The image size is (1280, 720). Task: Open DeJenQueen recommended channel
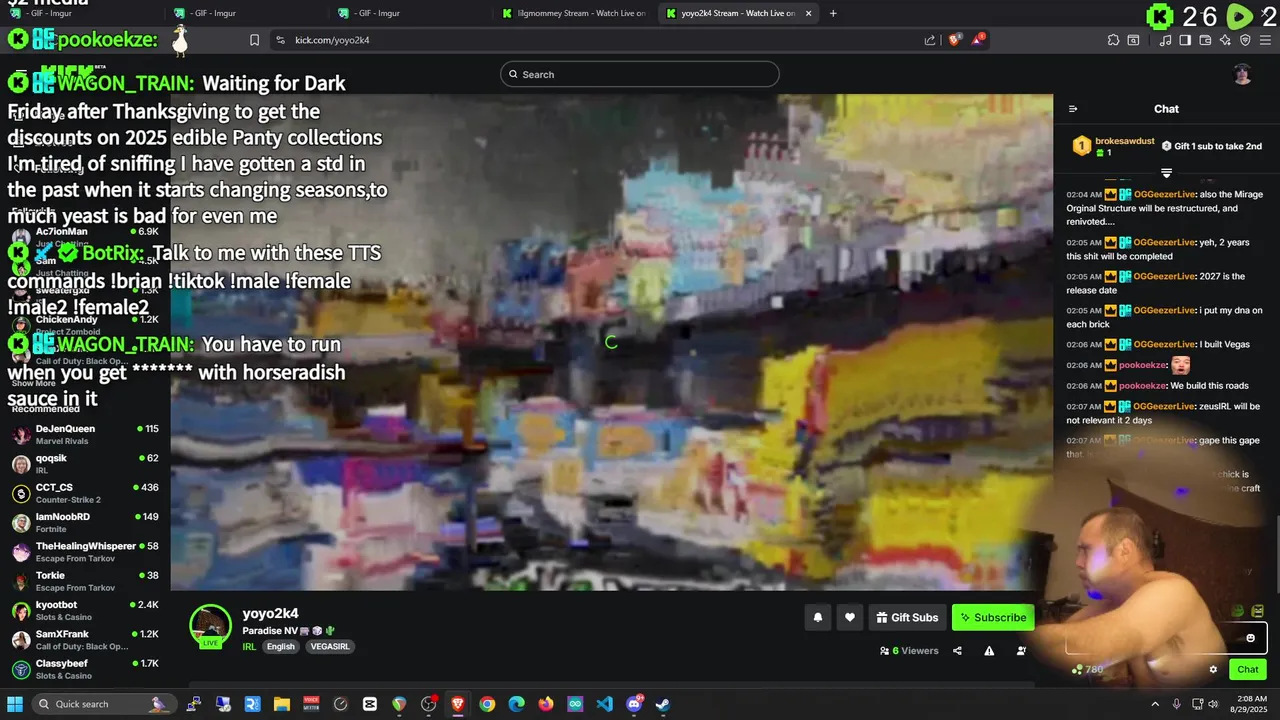(x=86, y=435)
